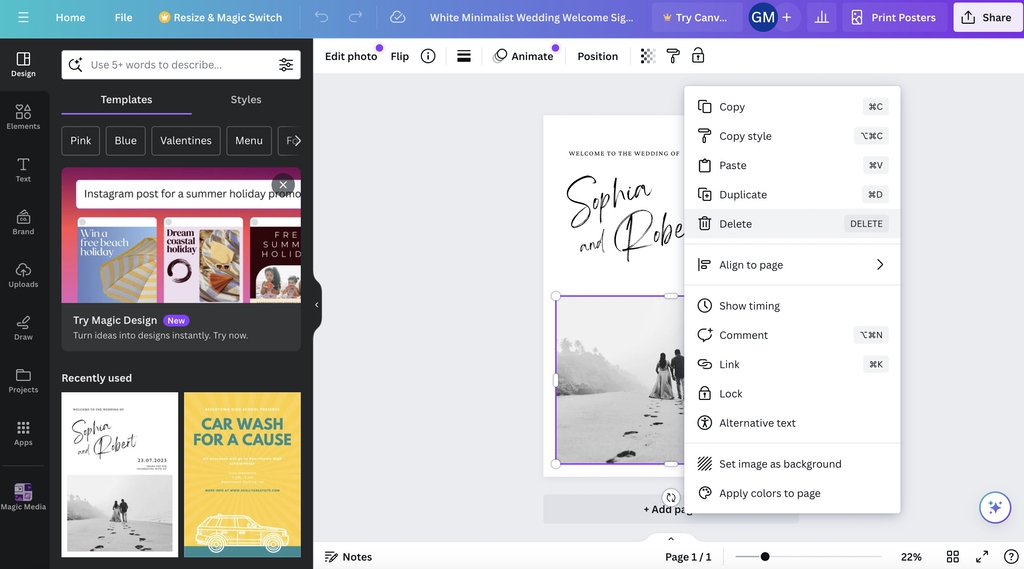Click the Flip button
Viewport: 1024px width, 569px height.
coord(400,56)
